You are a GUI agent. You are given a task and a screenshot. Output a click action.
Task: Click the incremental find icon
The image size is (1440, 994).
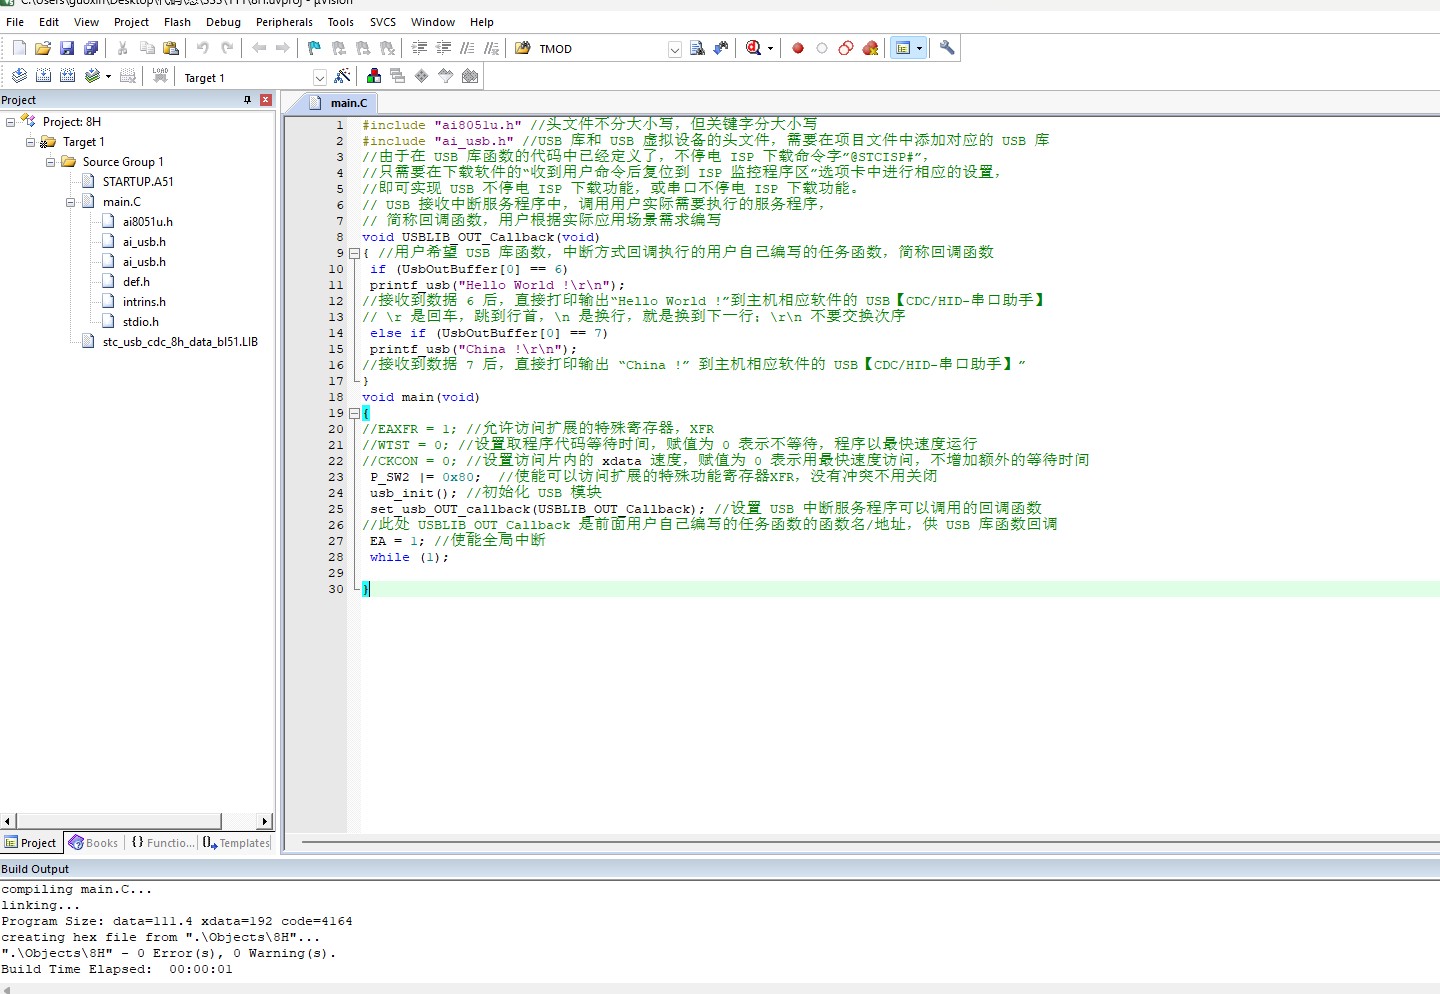(721, 48)
